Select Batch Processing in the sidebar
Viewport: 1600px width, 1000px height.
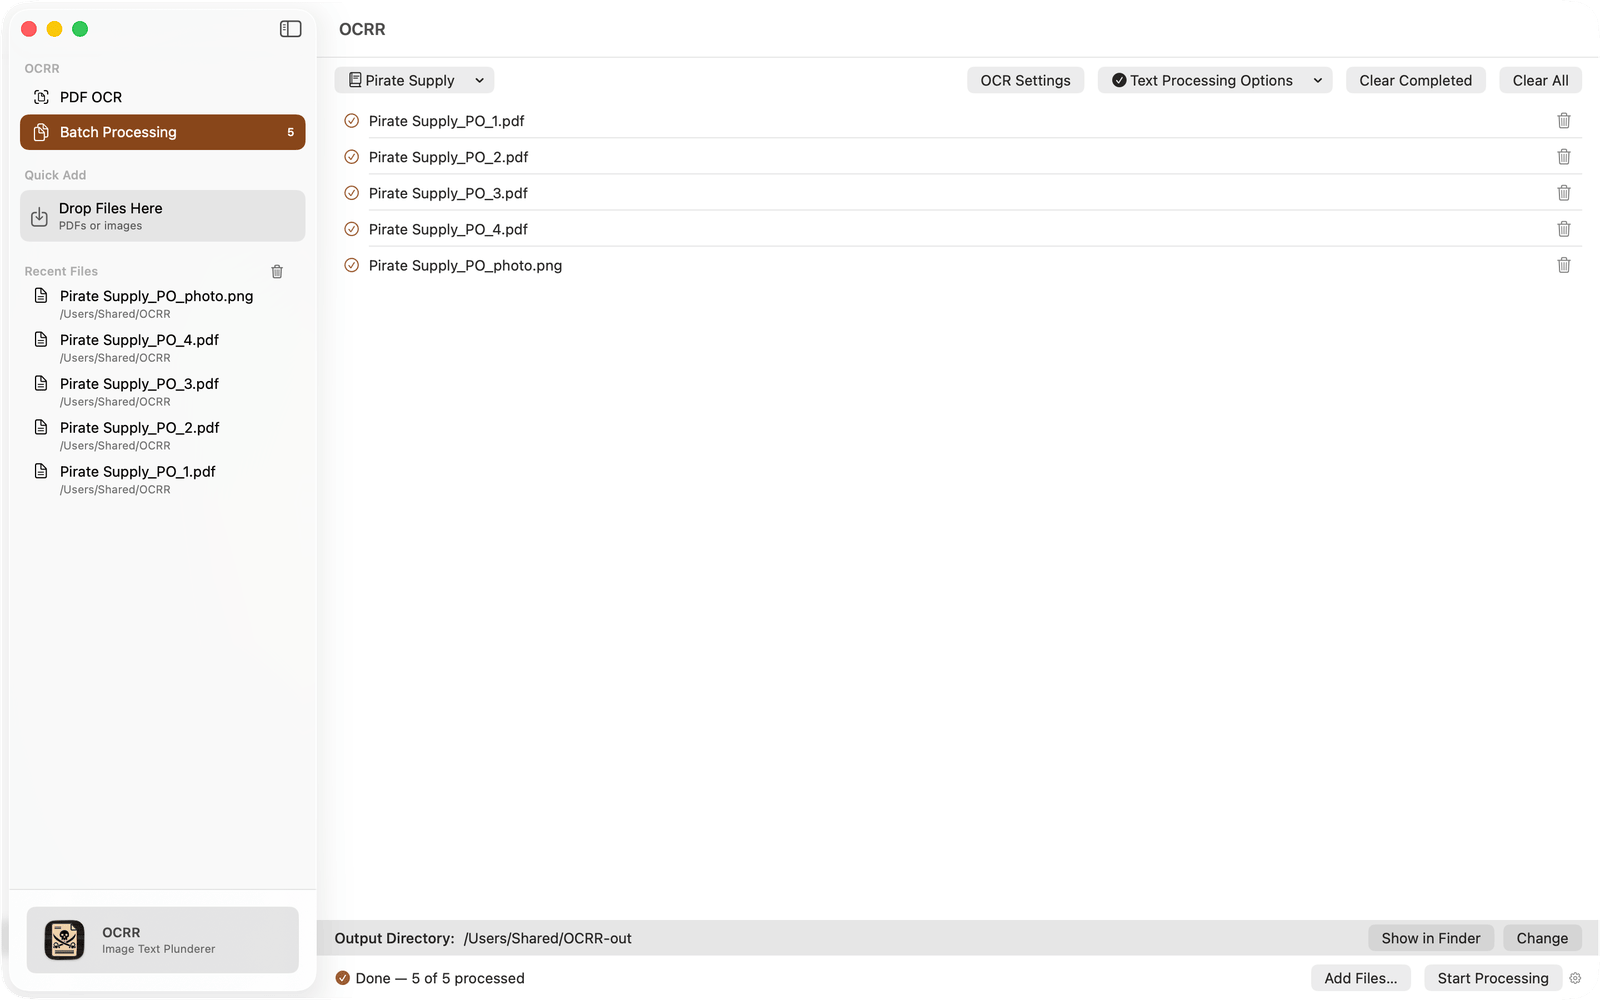tap(162, 132)
